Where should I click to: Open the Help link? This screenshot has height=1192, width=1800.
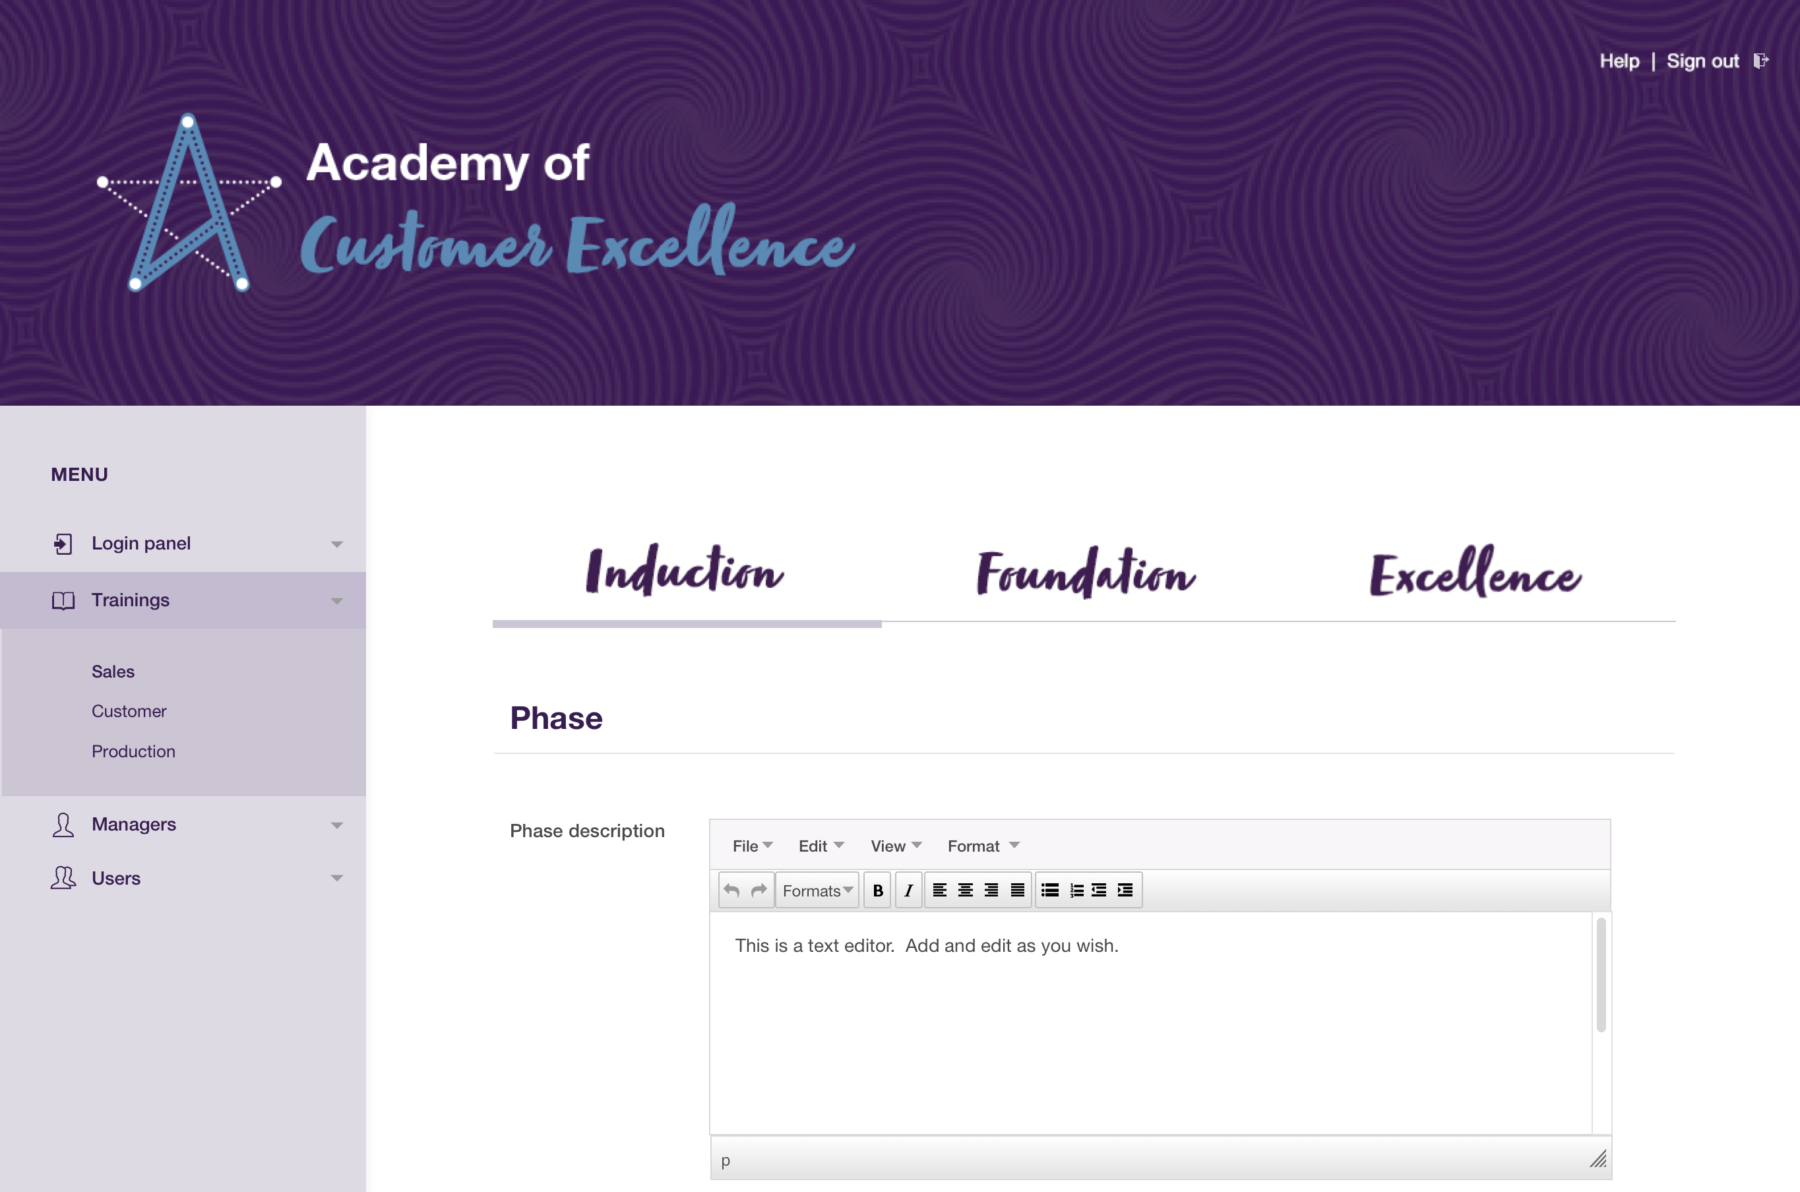(1619, 61)
